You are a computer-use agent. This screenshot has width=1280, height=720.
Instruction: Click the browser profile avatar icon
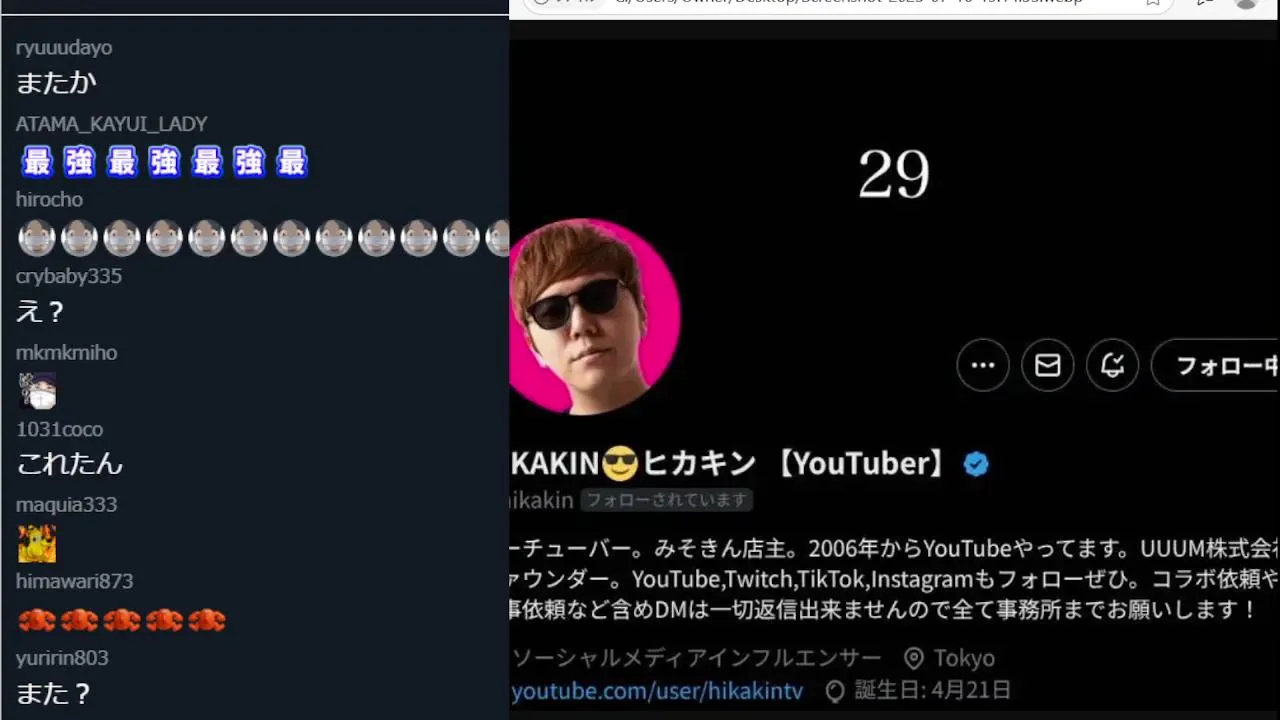(1245, 3)
